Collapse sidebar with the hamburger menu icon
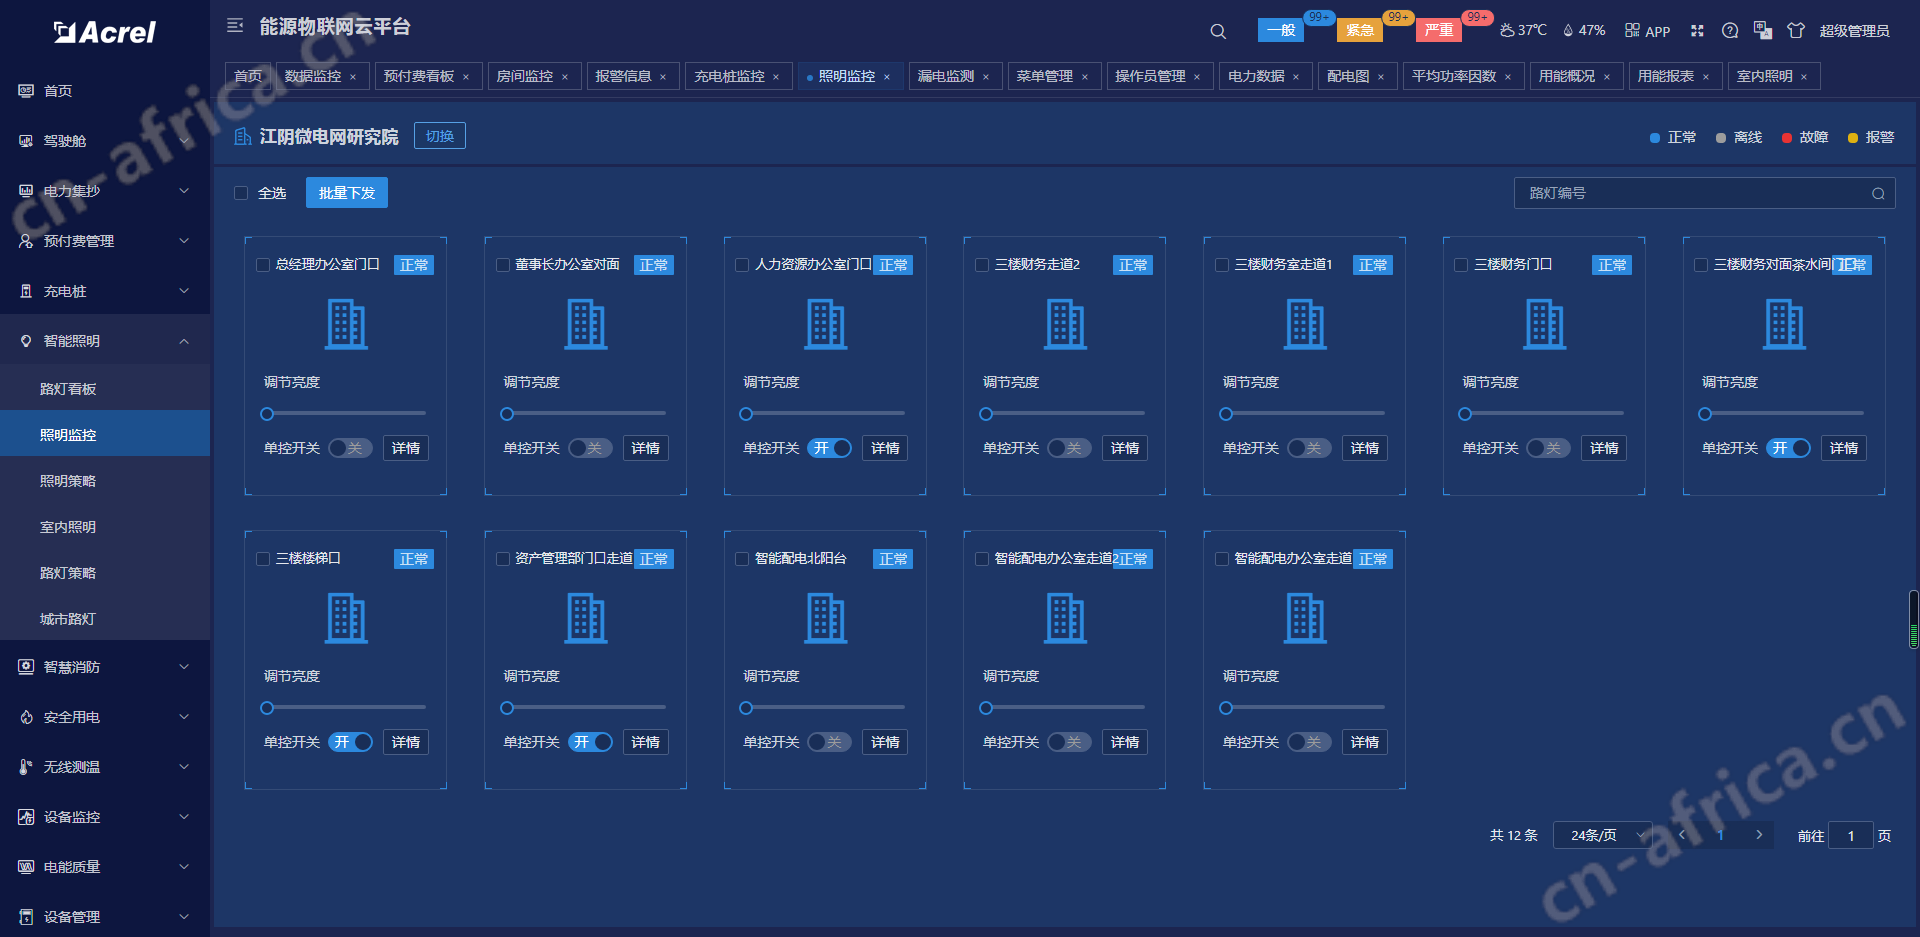 [235, 26]
